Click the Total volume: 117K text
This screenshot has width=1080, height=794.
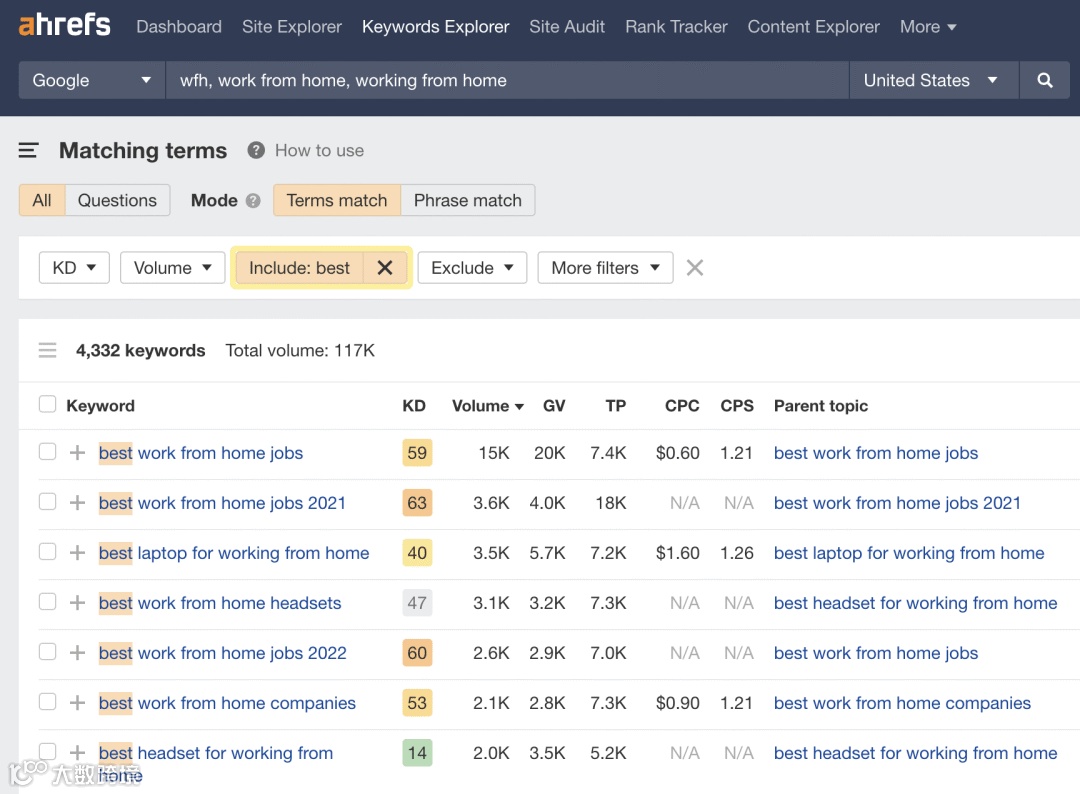[x=300, y=351]
